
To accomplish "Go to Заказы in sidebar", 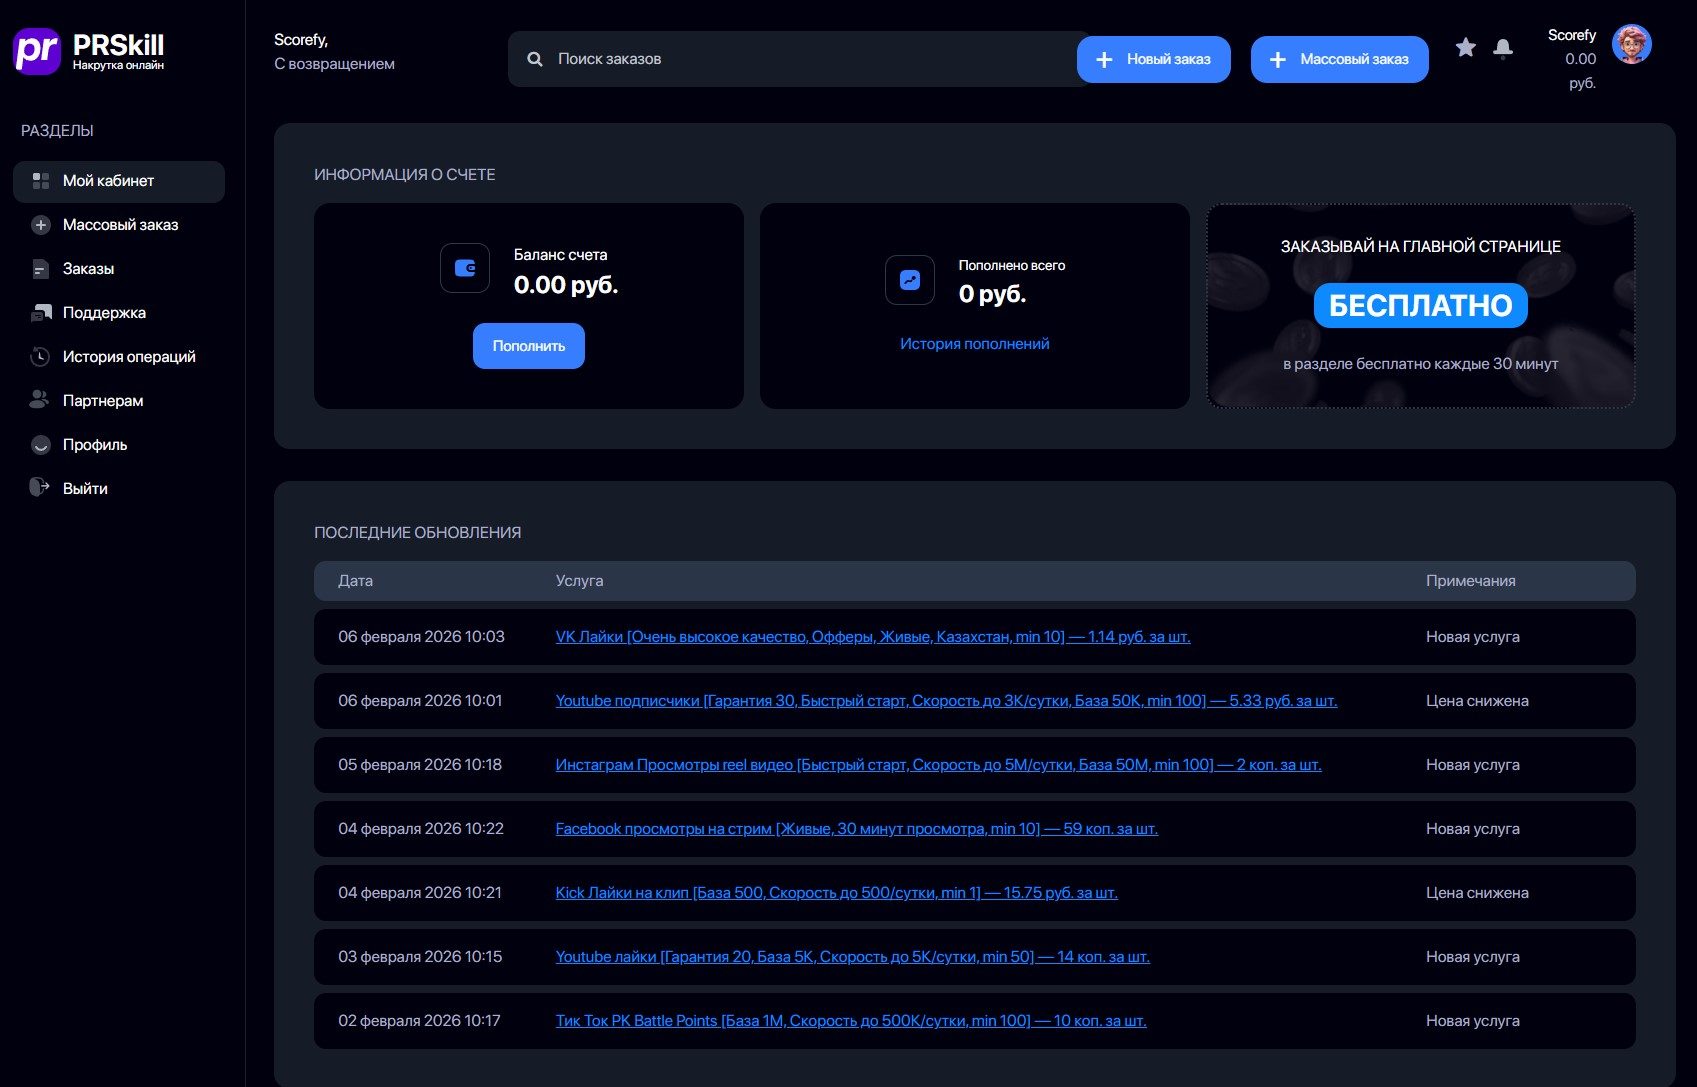I will pos(88,269).
